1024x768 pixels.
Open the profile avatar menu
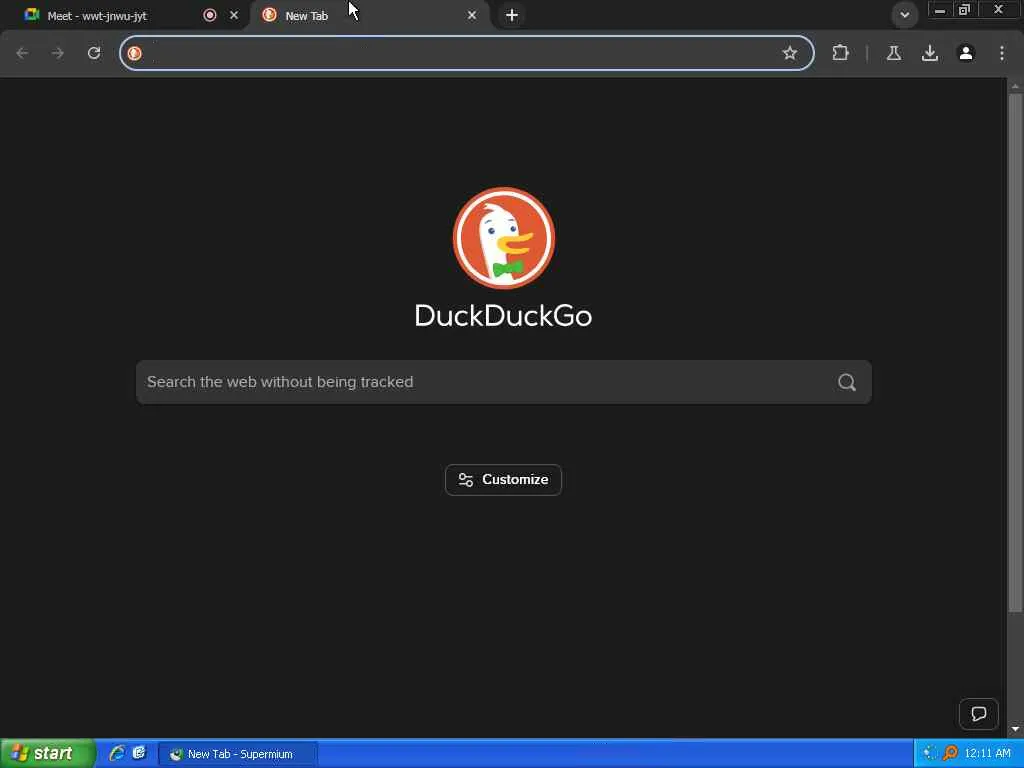[x=966, y=53]
